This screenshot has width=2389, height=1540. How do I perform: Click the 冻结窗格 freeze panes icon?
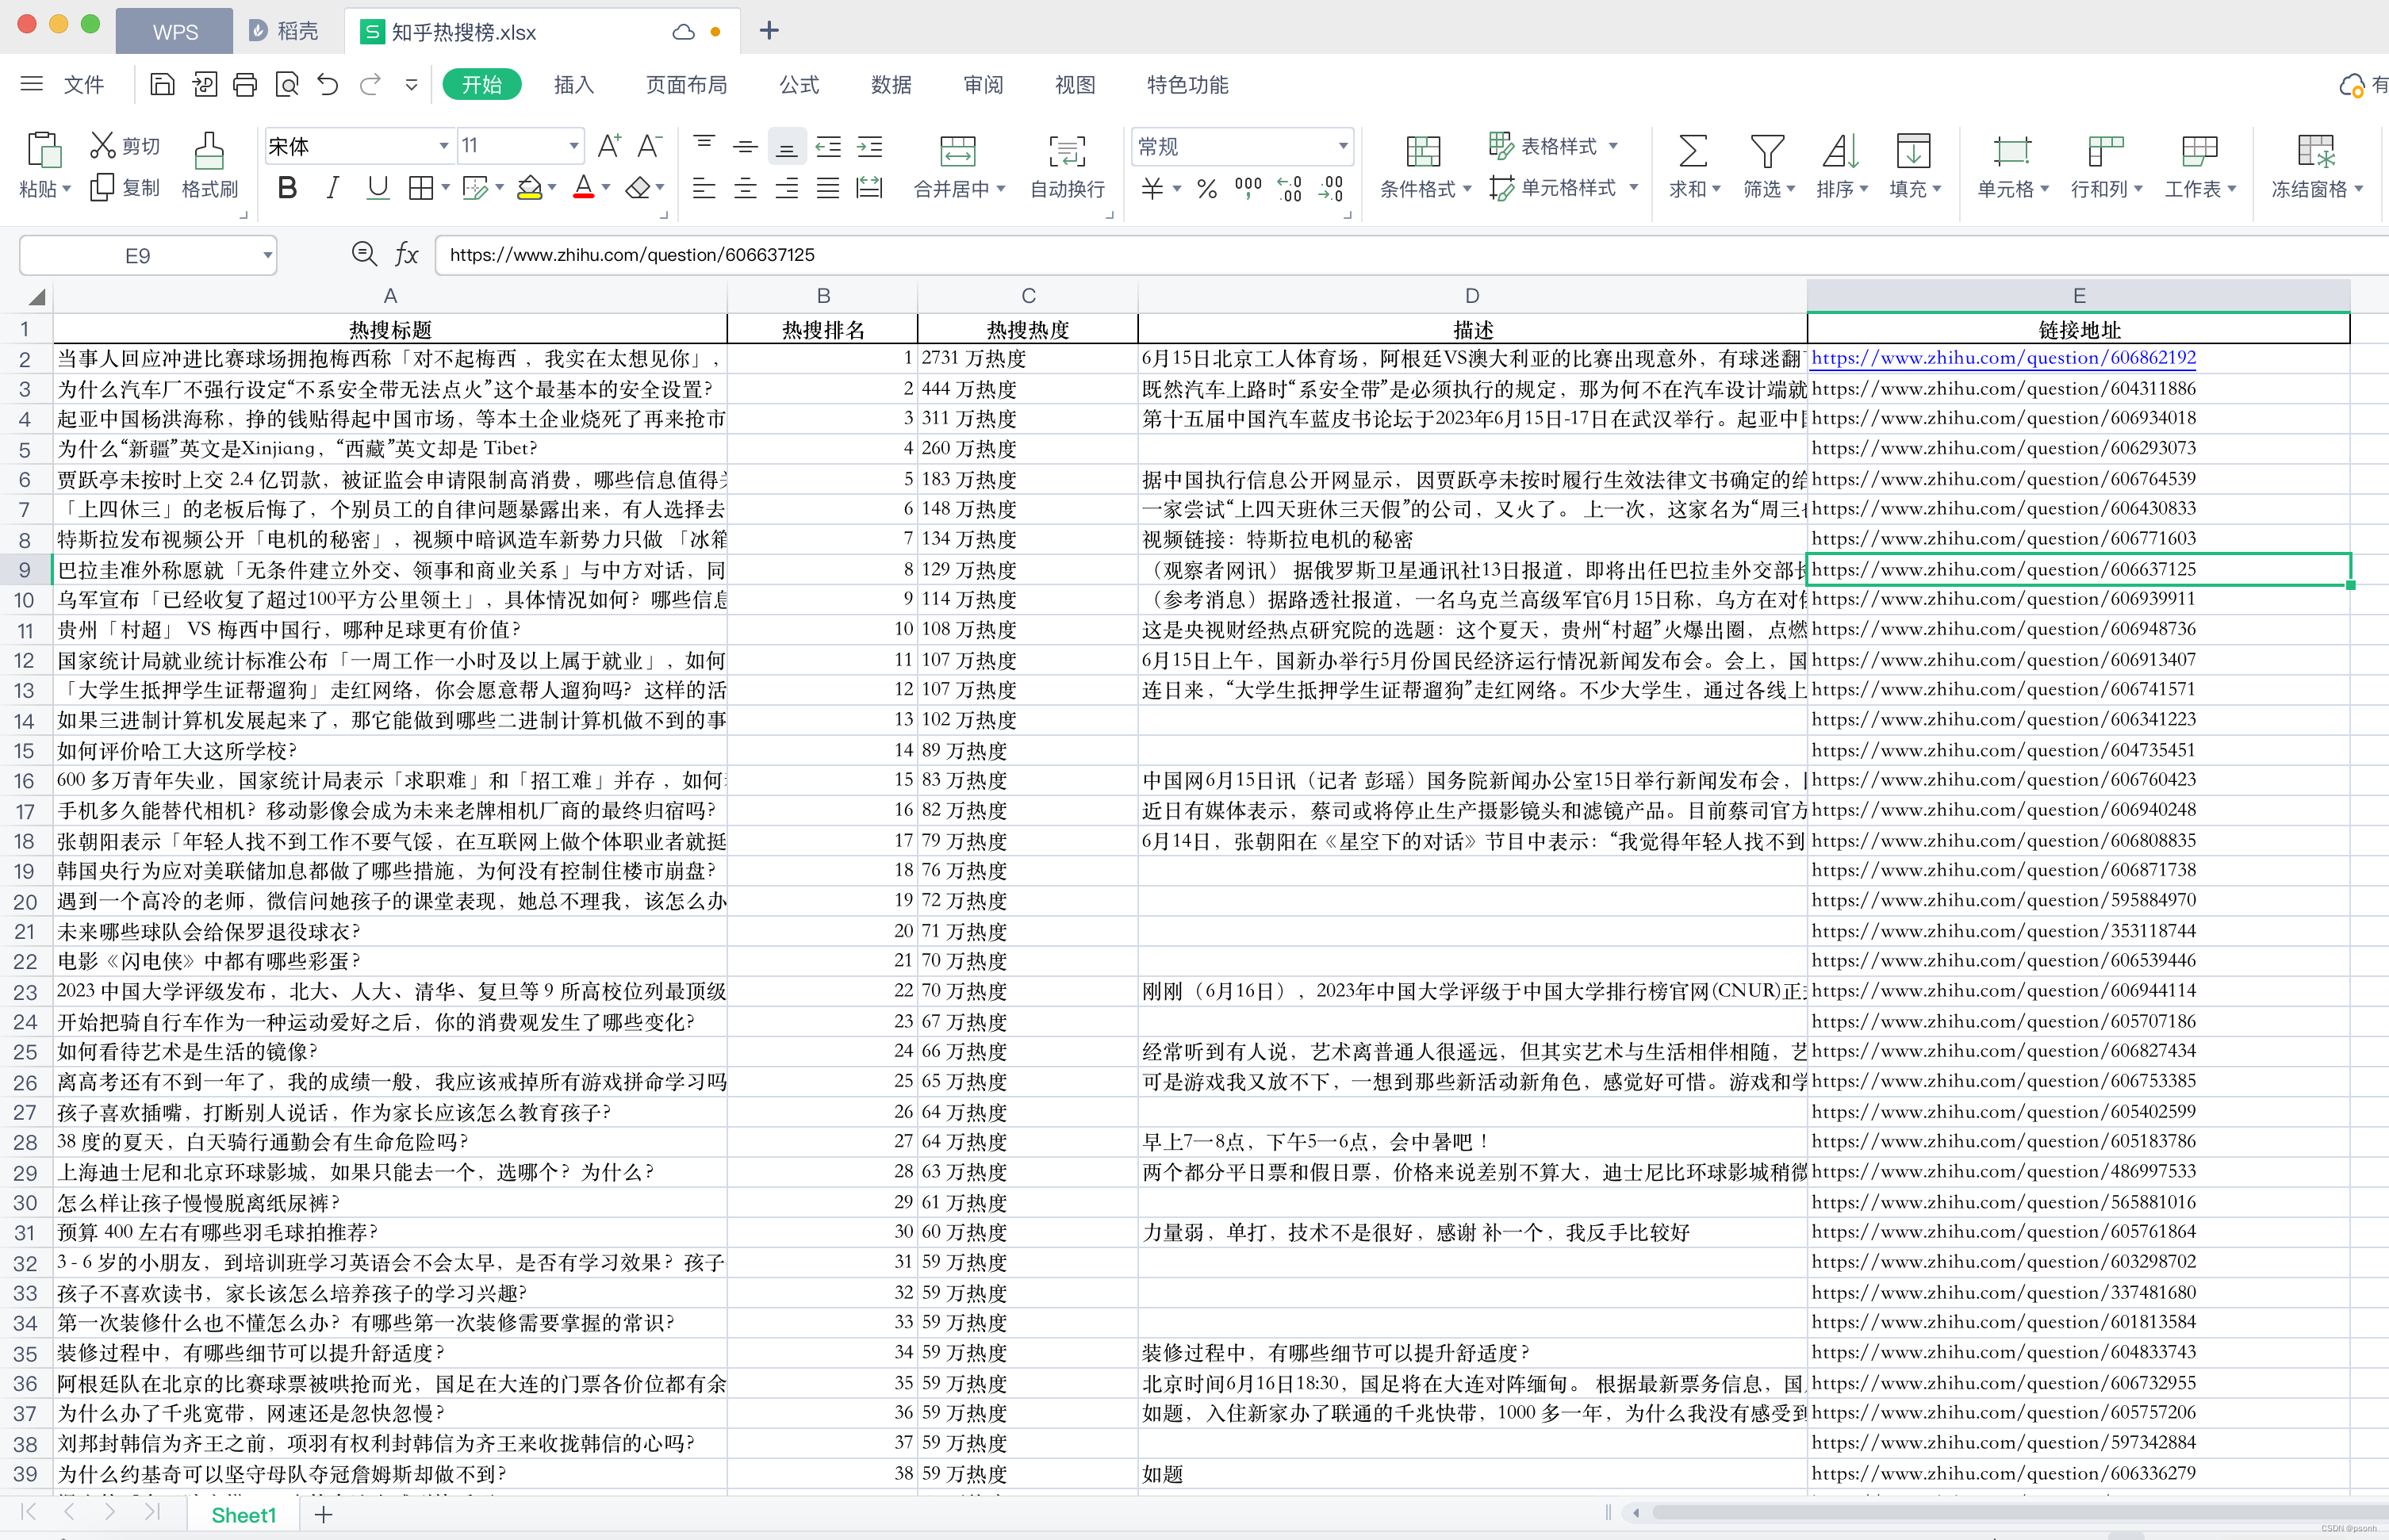tap(2315, 151)
